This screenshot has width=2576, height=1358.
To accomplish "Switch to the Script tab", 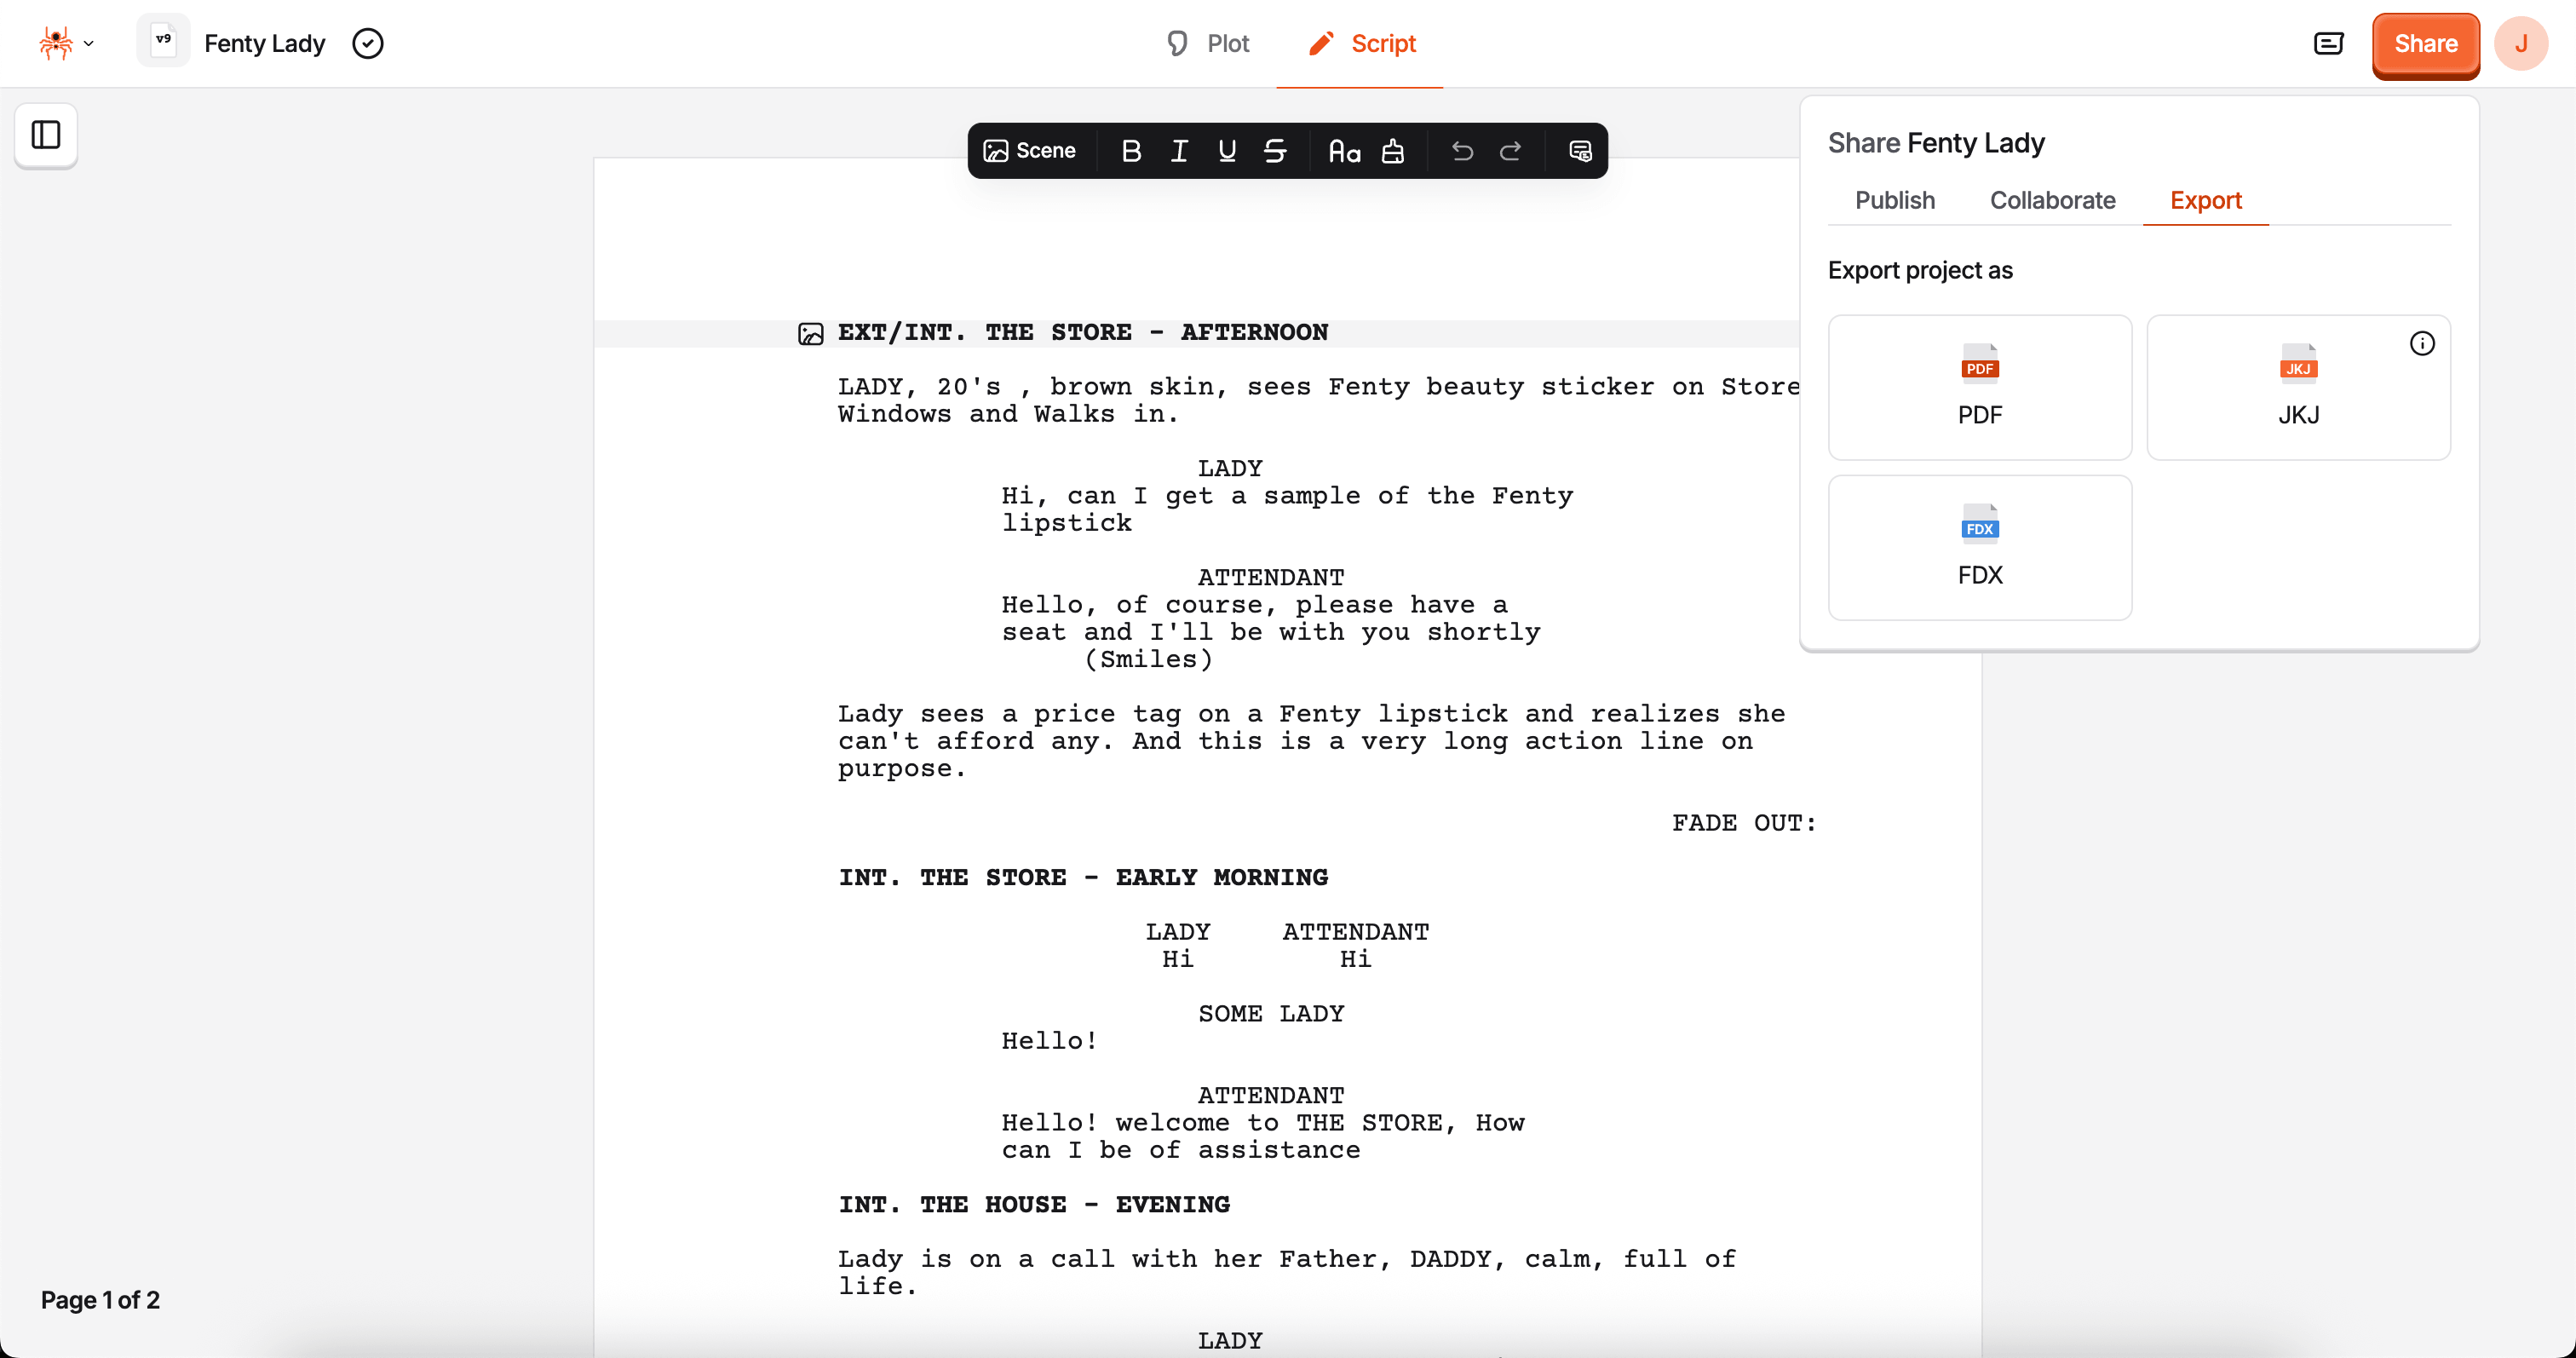I will click(x=1361, y=43).
